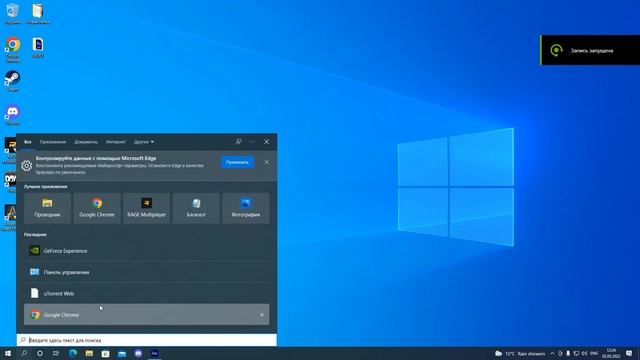This screenshot has height=360, width=640.
Task: Launch Google Chrome from the best apps tiles
Action: pyautogui.click(x=97, y=208)
